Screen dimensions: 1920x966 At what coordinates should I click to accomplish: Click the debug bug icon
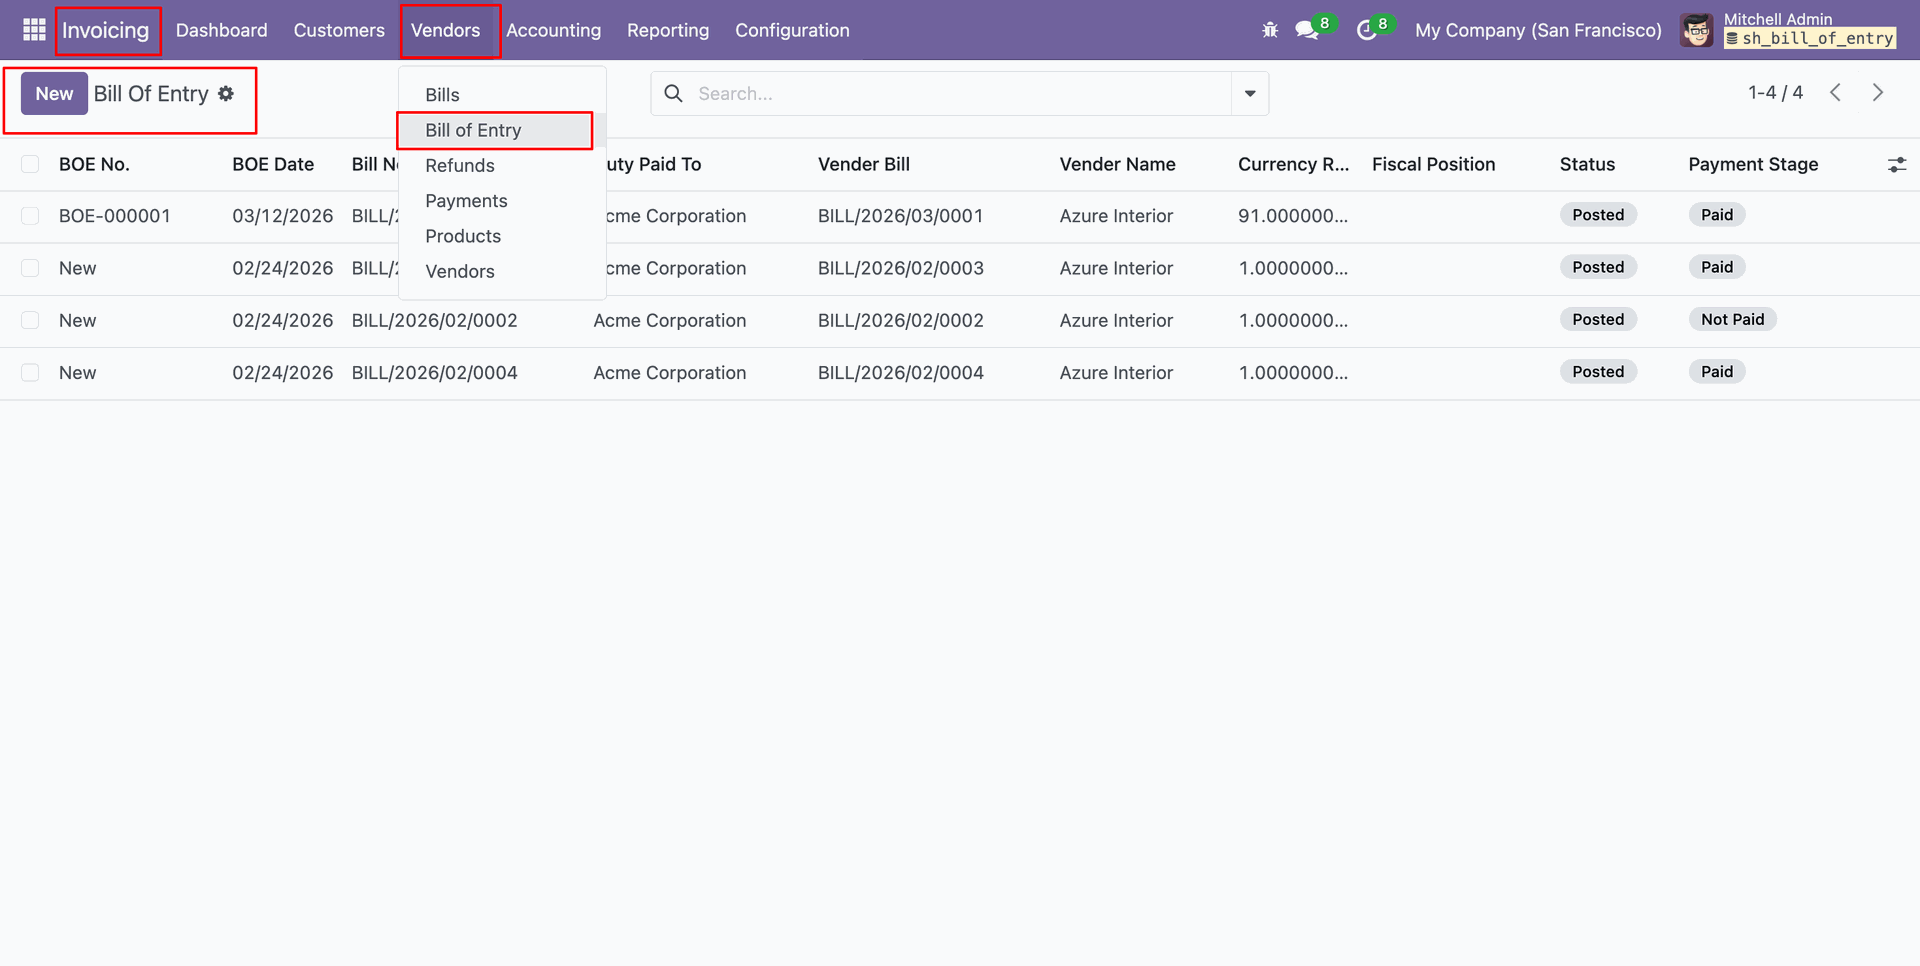[x=1270, y=30]
